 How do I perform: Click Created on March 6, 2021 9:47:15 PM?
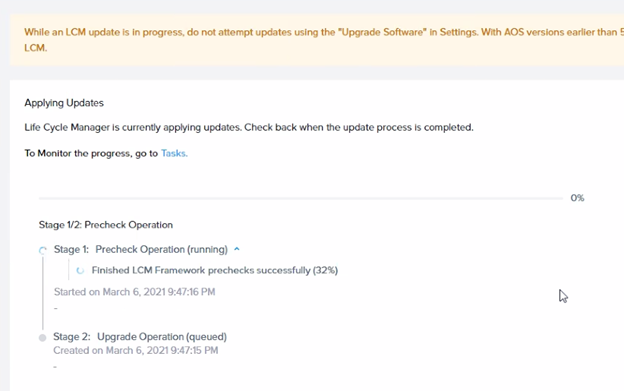click(x=136, y=350)
